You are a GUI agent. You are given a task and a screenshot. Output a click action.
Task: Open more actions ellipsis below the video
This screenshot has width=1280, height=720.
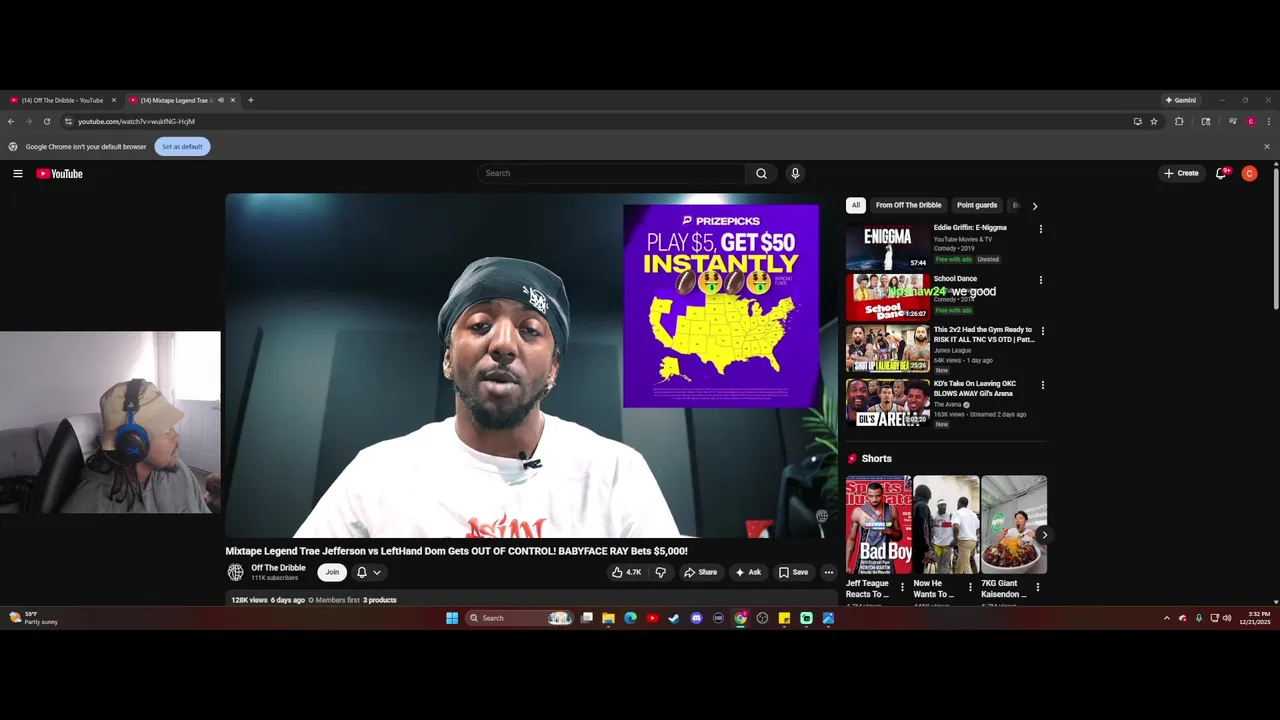828,572
